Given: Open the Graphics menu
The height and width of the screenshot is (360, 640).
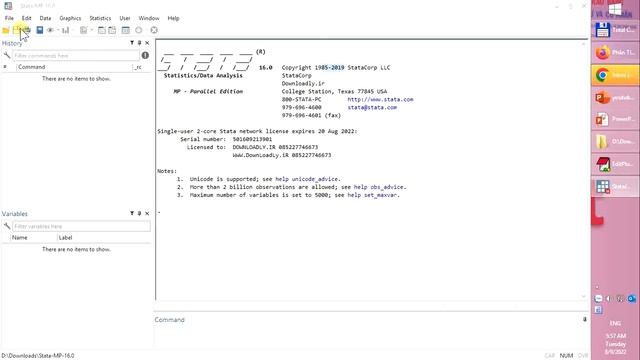Looking at the screenshot, I should point(70,18).
